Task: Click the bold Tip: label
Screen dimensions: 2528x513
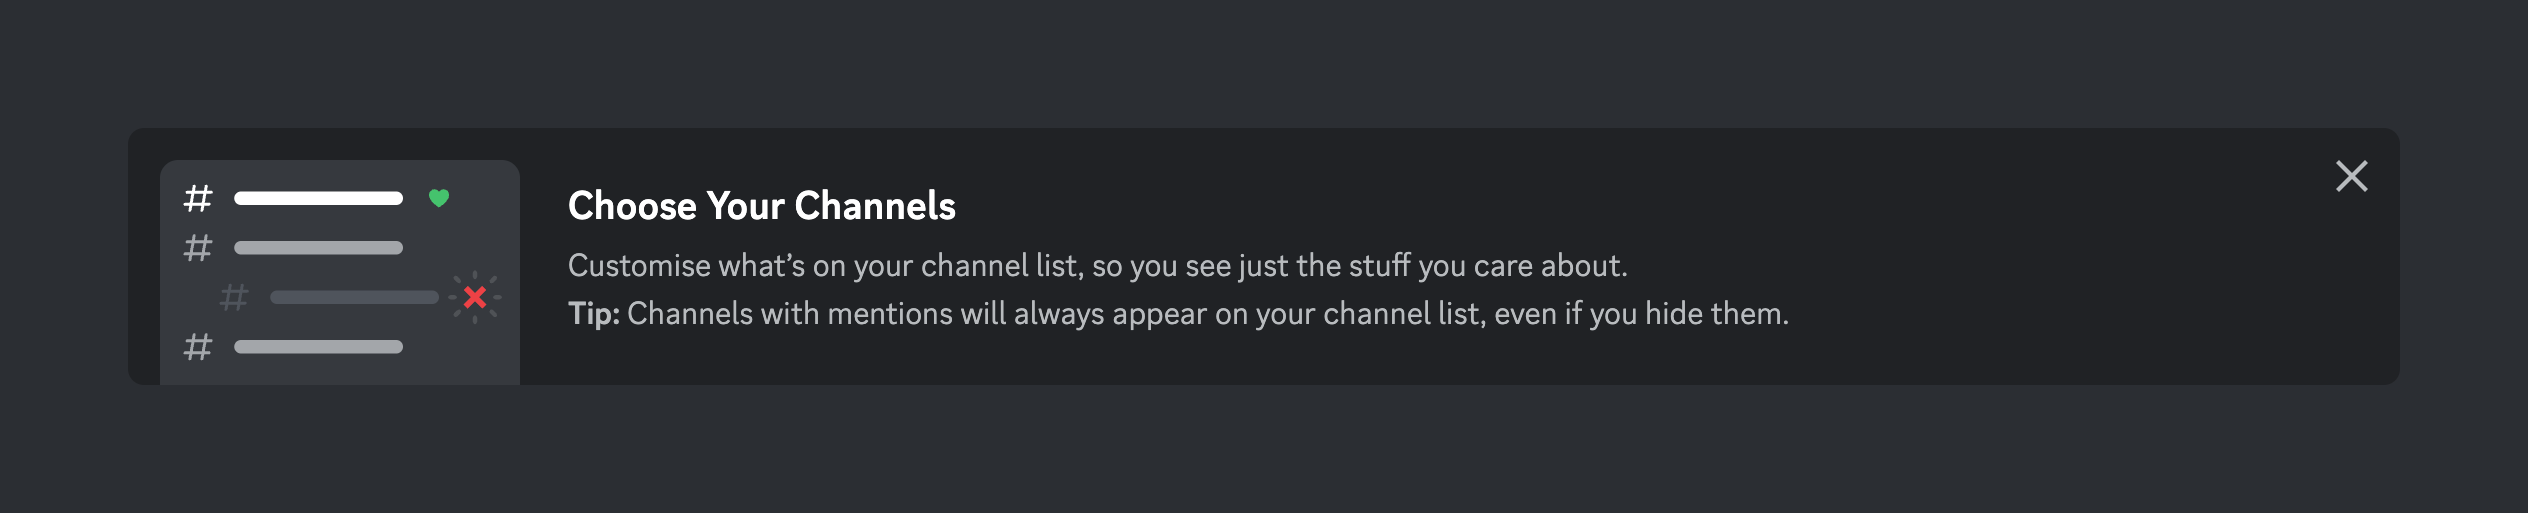Action: pos(593,314)
